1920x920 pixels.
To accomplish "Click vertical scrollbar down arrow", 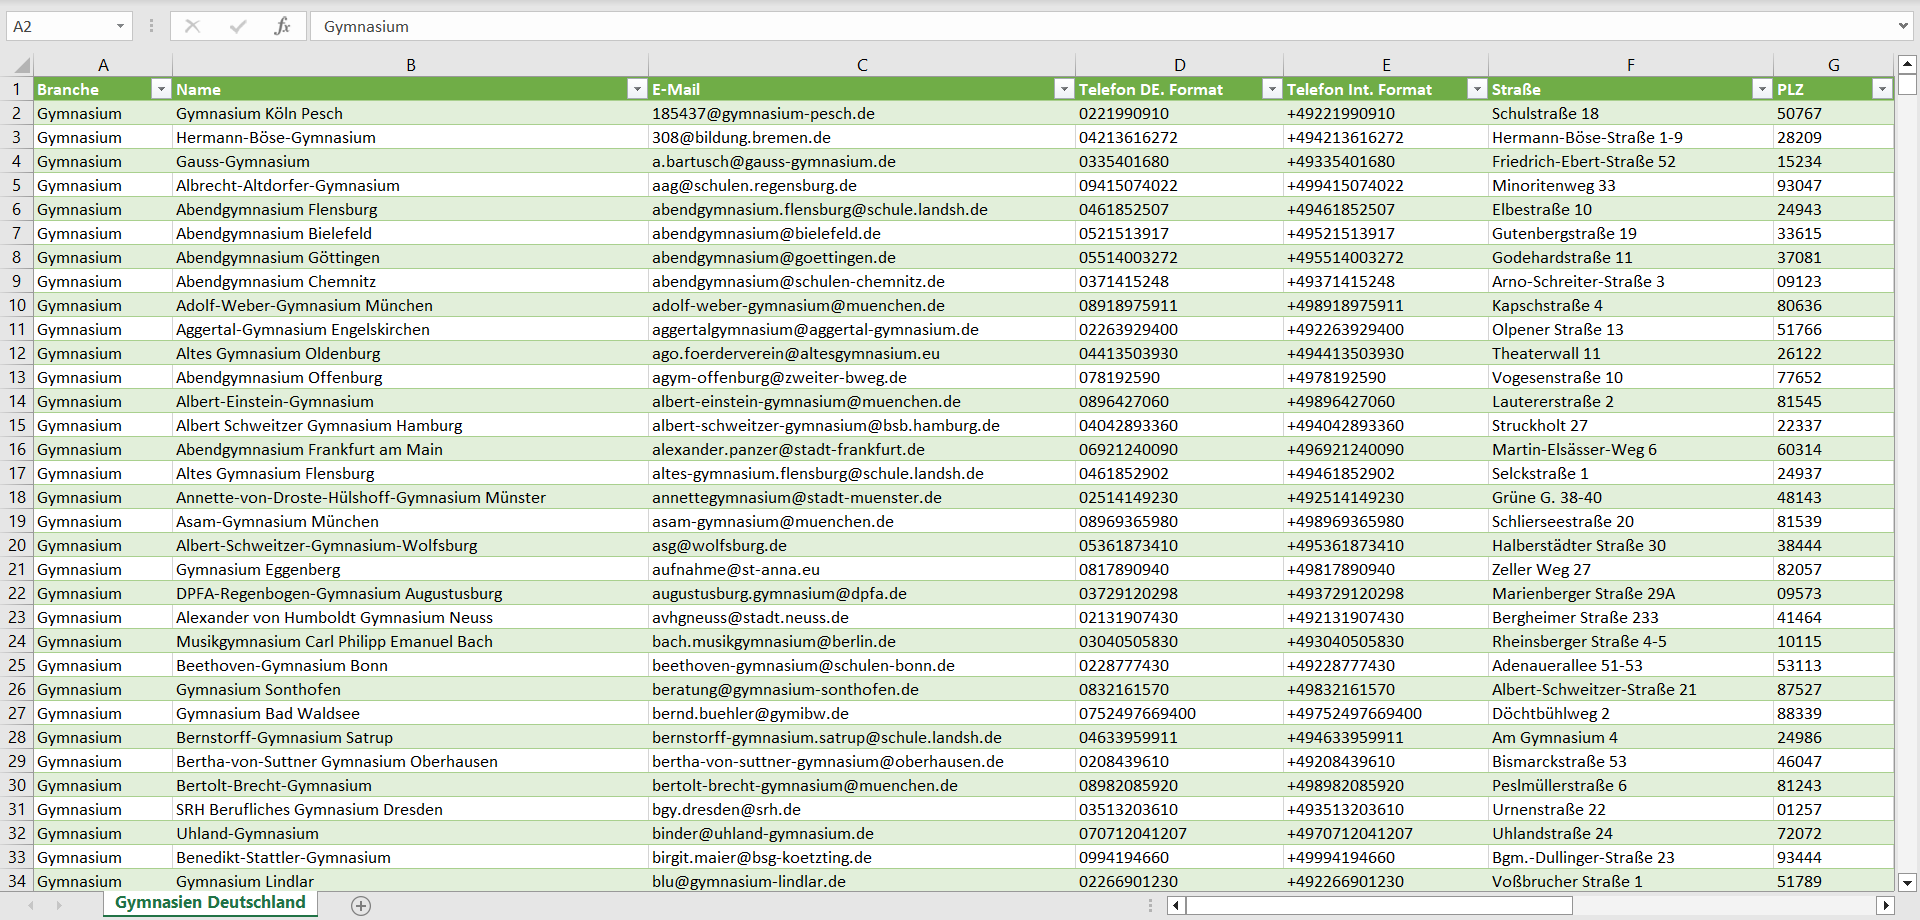I will point(1907,882).
